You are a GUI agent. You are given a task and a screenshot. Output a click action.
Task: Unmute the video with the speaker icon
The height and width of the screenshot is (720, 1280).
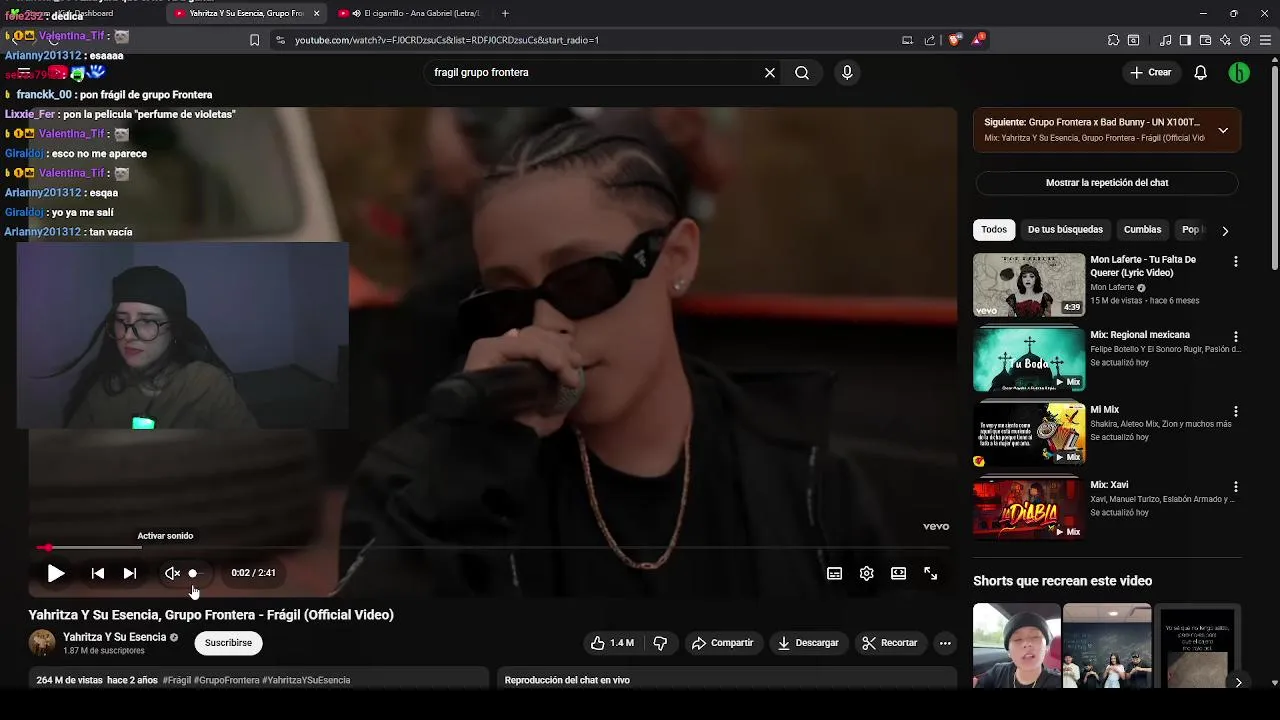(x=172, y=573)
